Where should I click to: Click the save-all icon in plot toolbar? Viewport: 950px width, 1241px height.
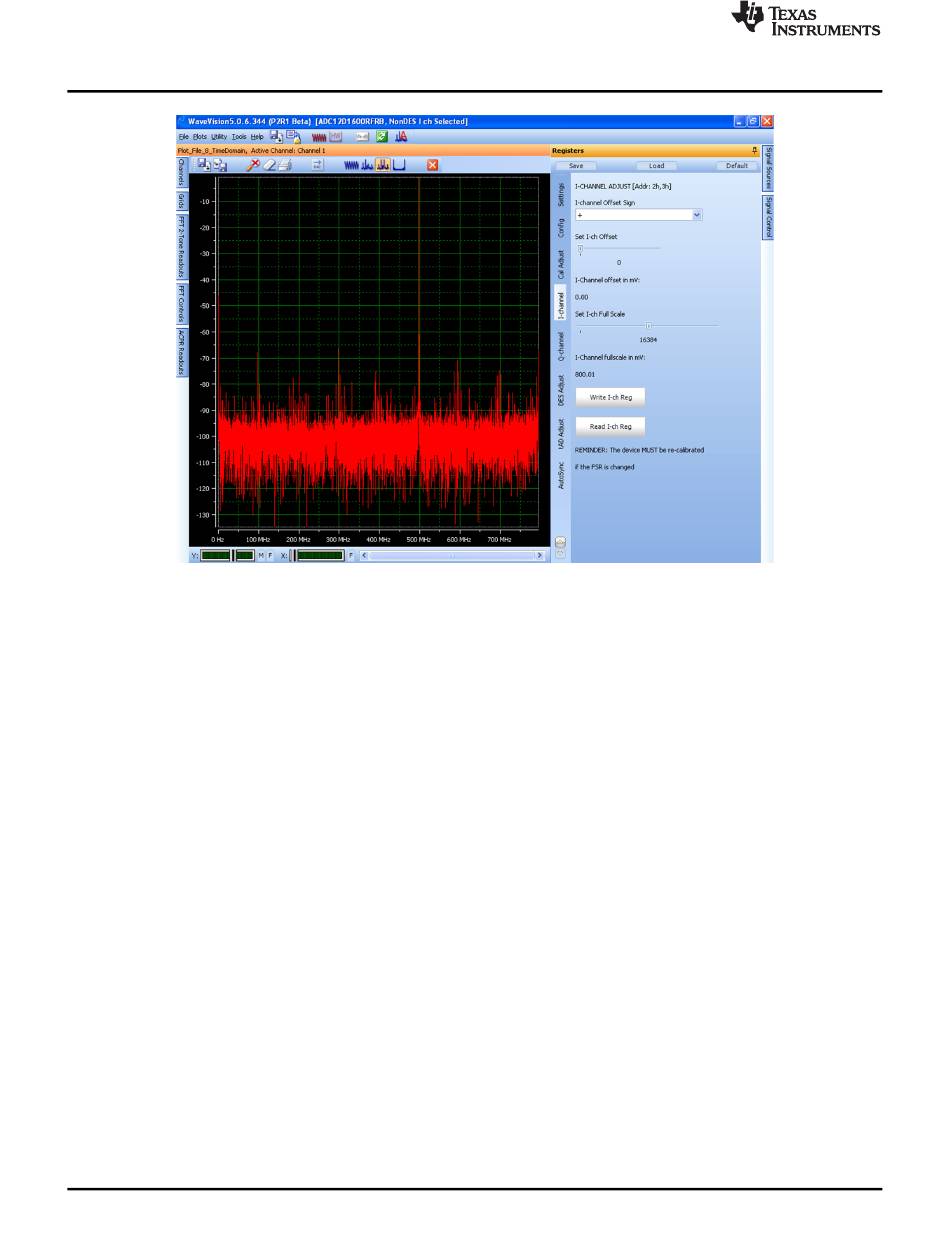click(x=220, y=165)
